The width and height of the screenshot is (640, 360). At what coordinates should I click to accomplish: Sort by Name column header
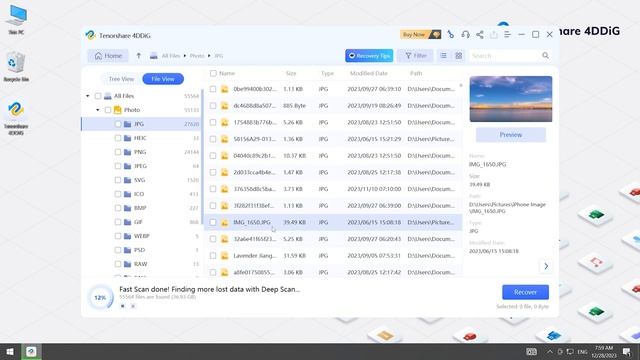click(227, 73)
